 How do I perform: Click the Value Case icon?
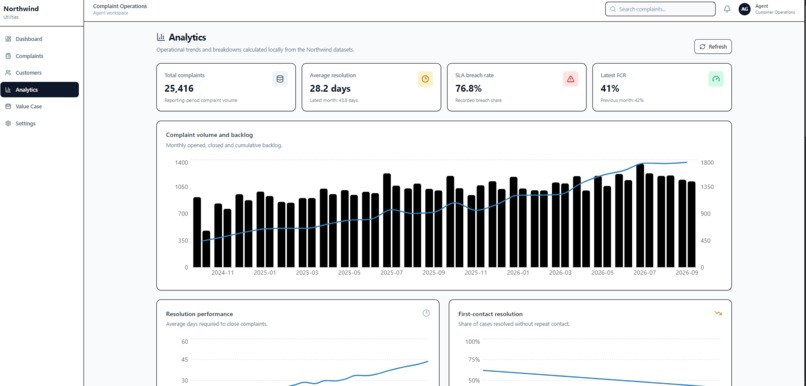coord(8,106)
